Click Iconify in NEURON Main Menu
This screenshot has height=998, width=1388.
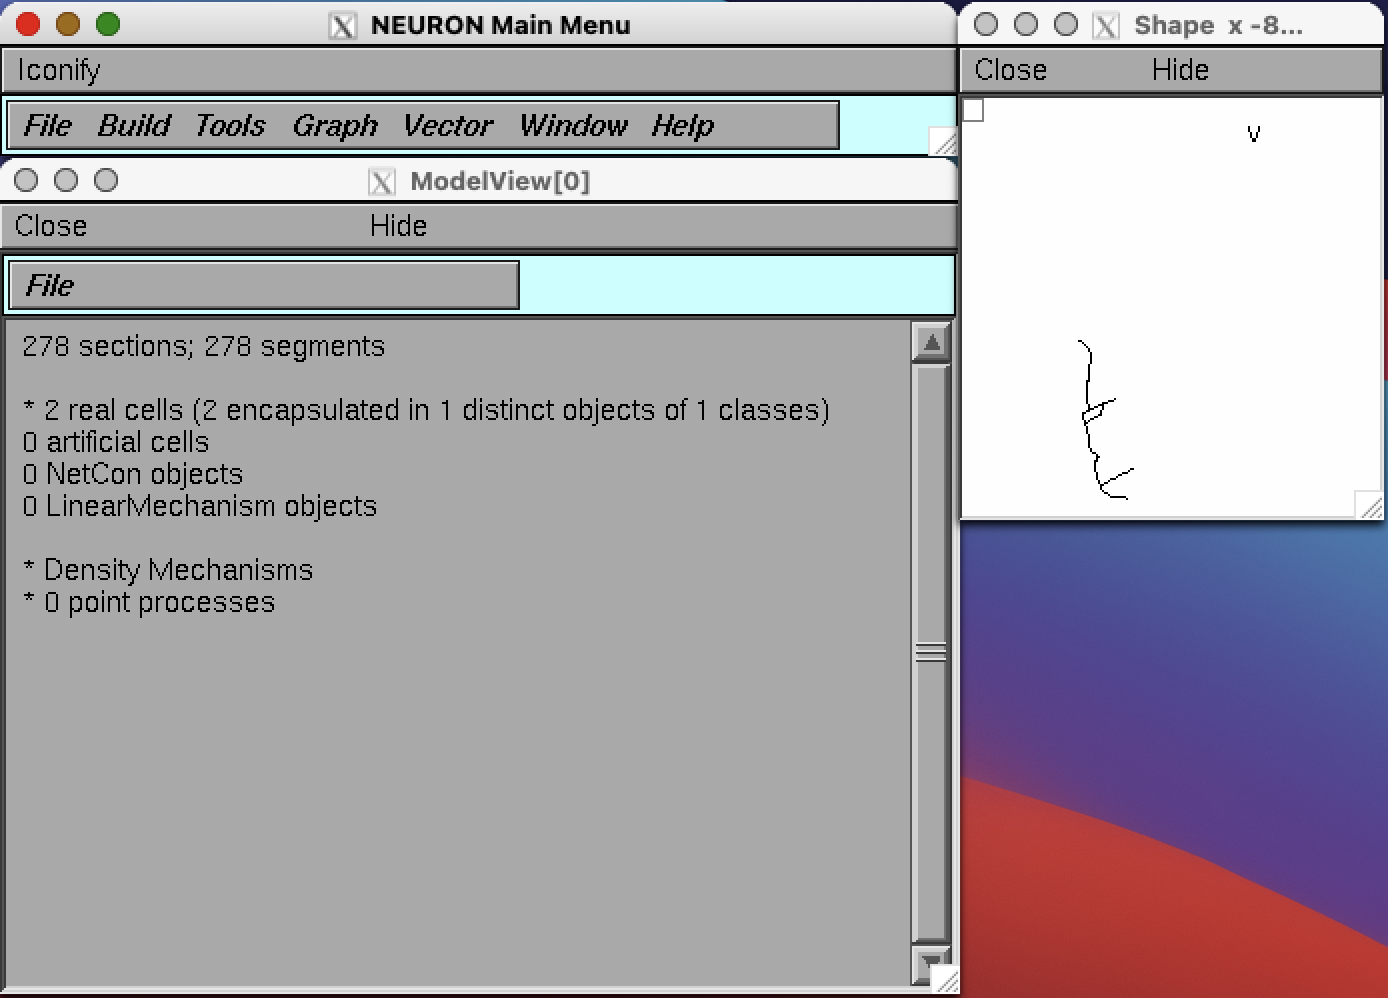[x=59, y=70]
